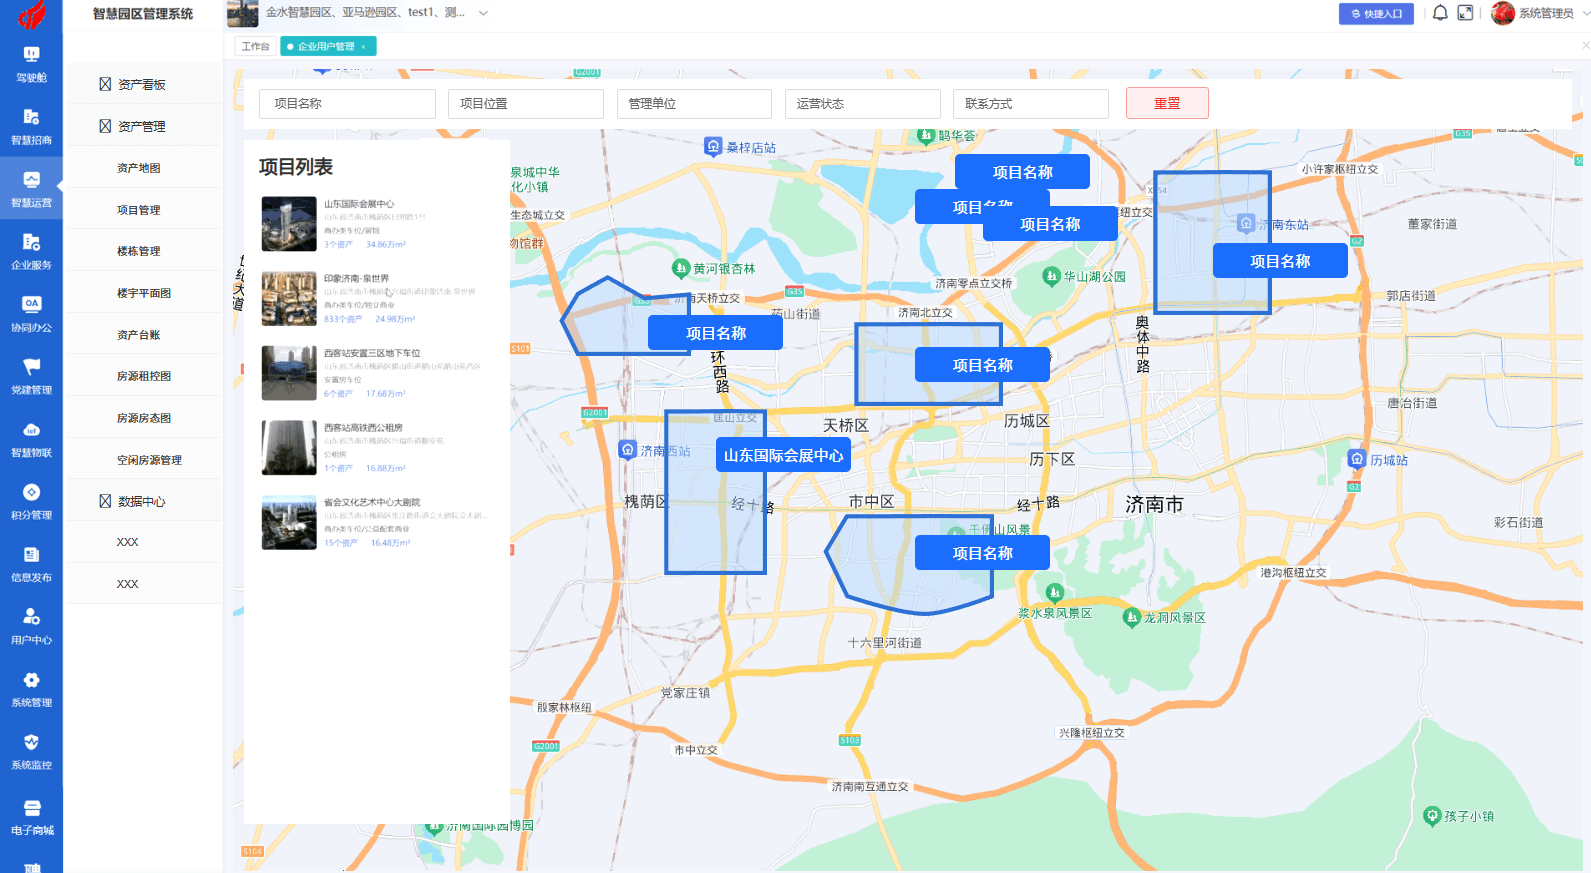Open the park selector dropdown arrow
1591x873 pixels.
tap(483, 13)
